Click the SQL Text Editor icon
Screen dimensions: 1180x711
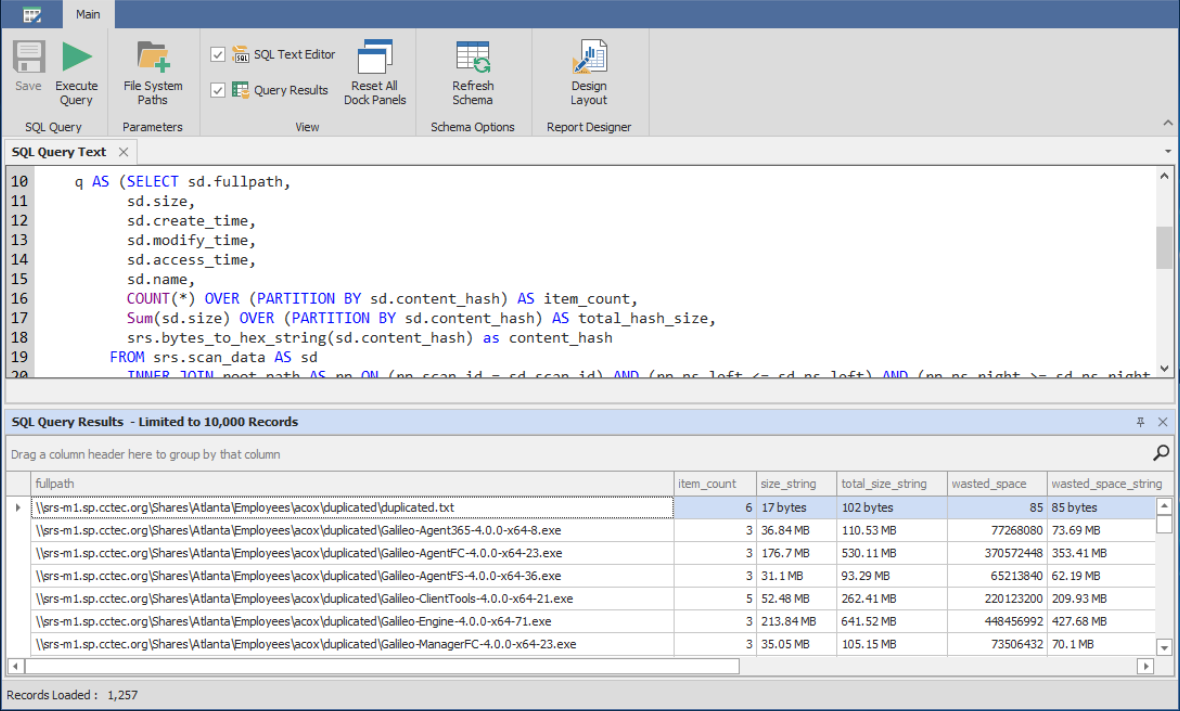pyautogui.click(x=240, y=54)
